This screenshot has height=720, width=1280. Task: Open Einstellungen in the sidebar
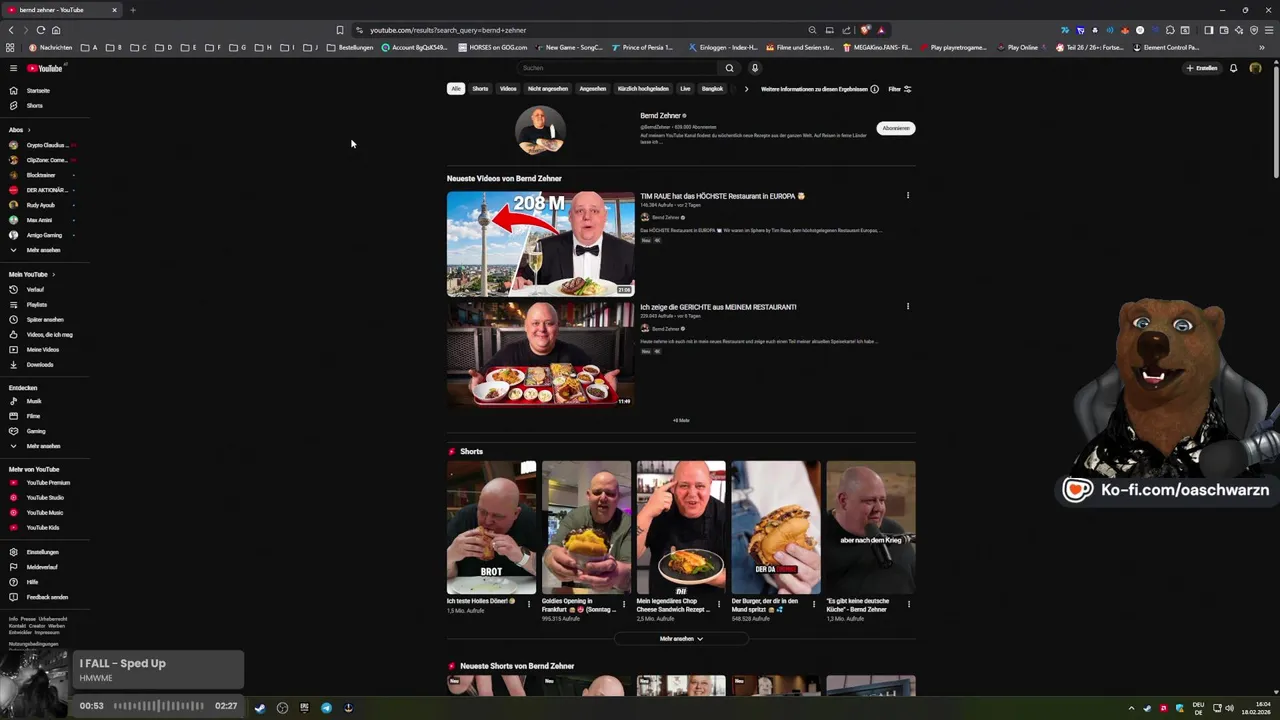coord(42,552)
